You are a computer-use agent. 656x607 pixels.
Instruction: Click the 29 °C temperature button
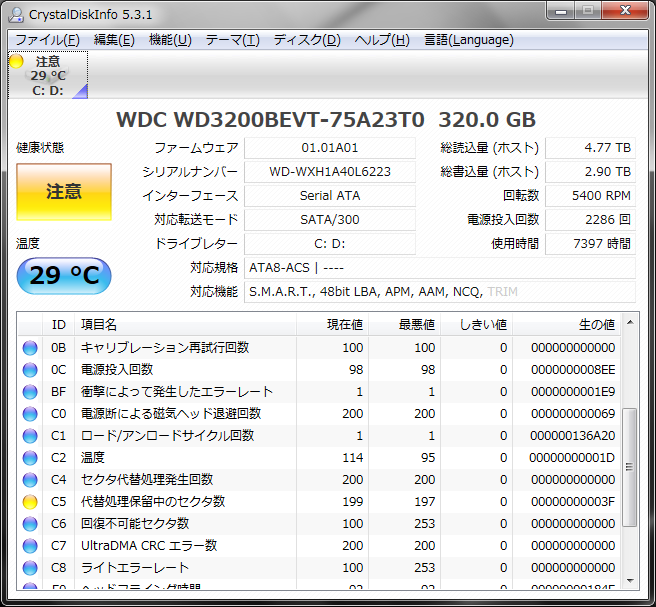coord(64,276)
